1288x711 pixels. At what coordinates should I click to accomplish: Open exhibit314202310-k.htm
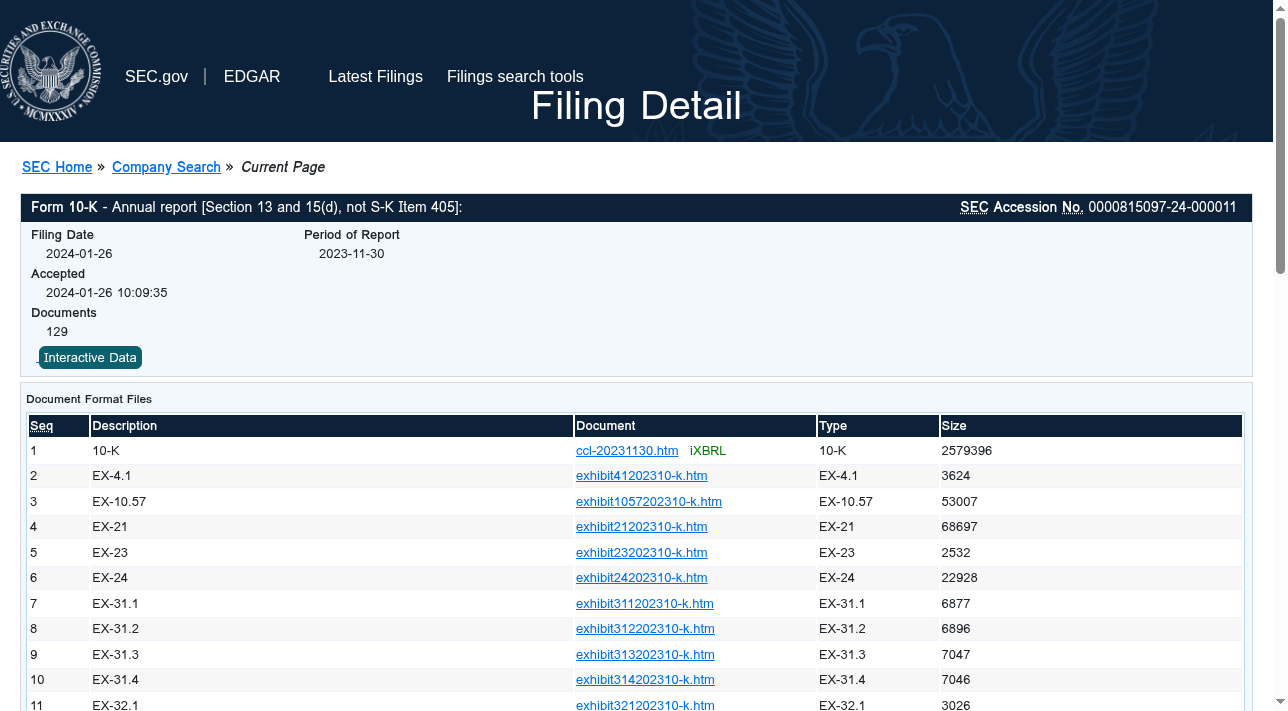pyautogui.click(x=645, y=680)
